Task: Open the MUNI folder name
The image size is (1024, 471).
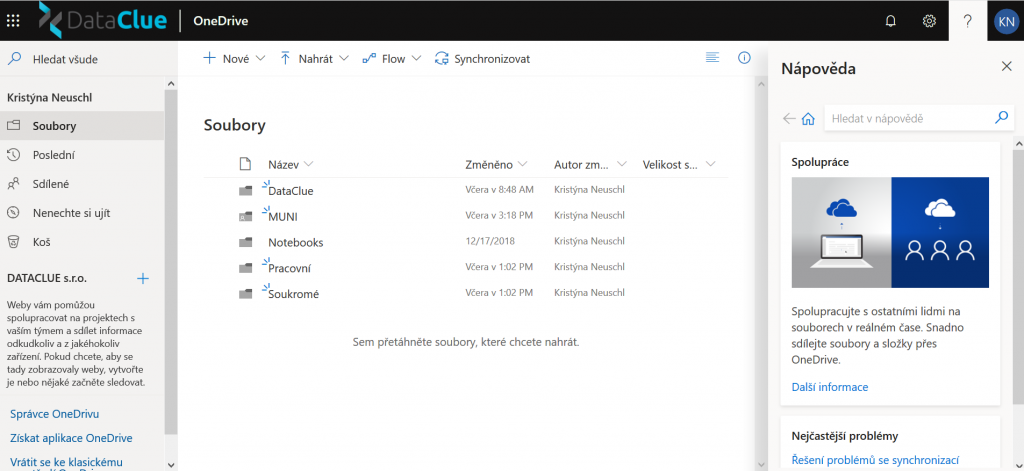Action: point(283,217)
